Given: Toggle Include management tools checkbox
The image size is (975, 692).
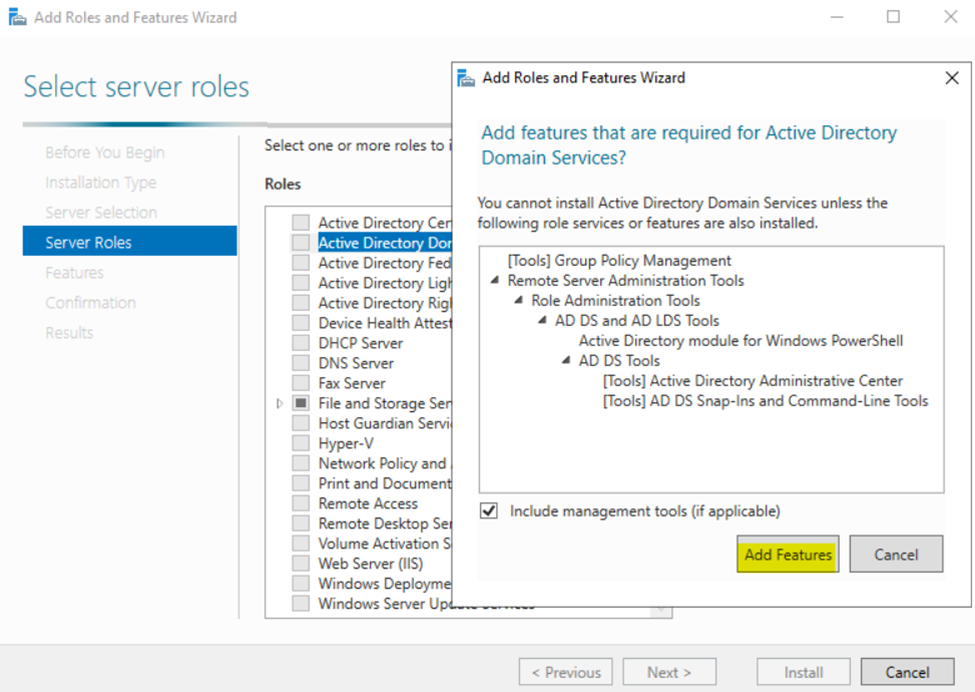Looking at the screenshot, I should pyautogui.click(x=489, y=511).
